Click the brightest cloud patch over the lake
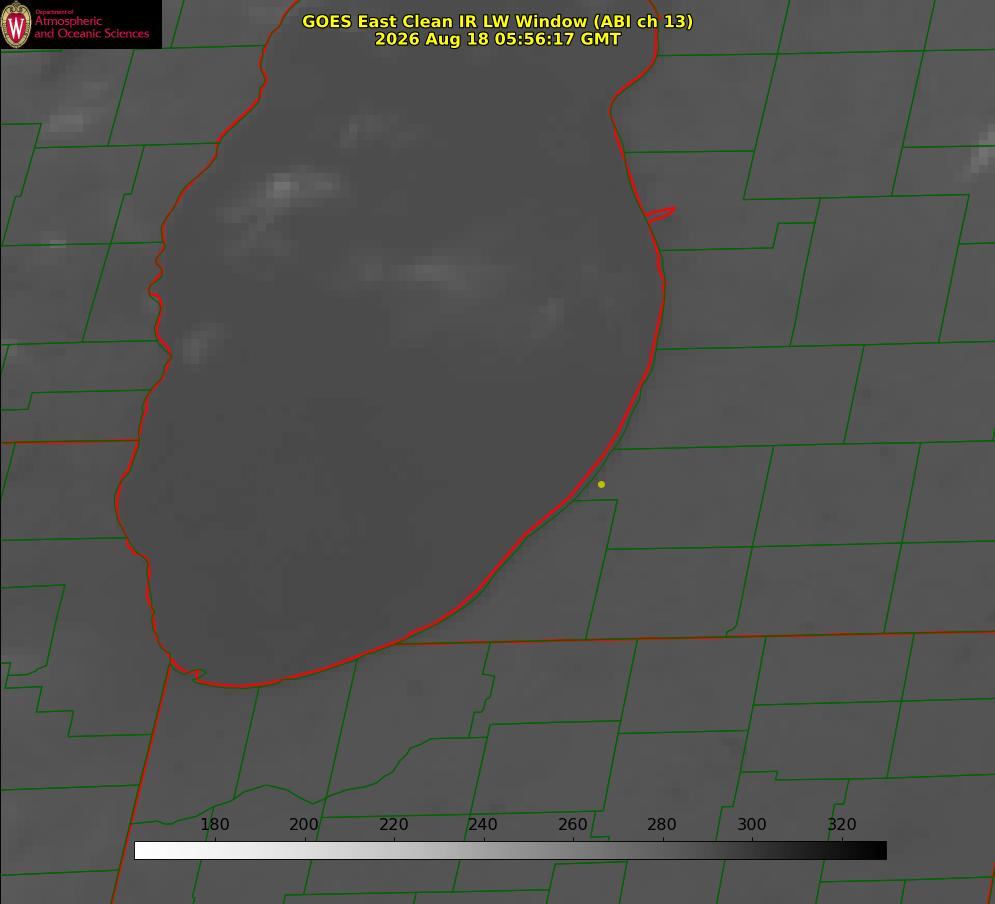Viewport: 995px width, 904px height. point(282,188)
